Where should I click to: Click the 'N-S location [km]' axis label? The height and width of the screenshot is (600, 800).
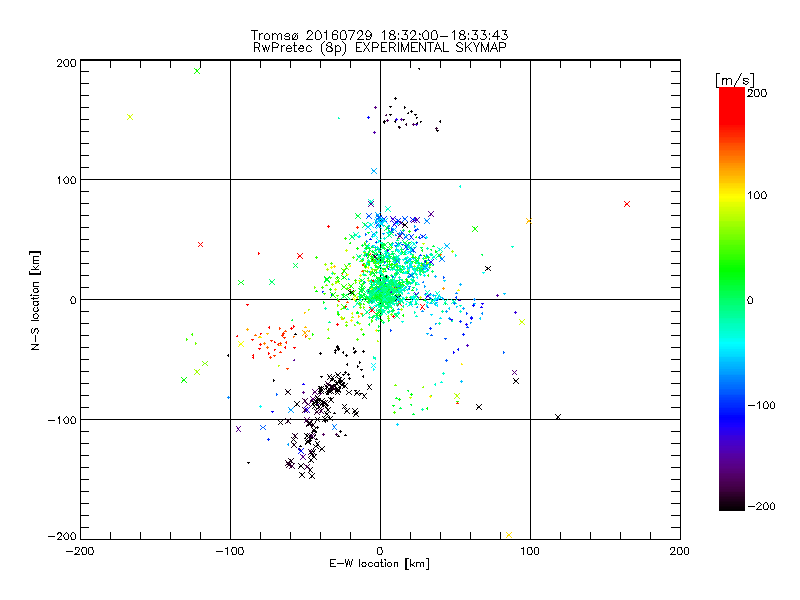pos(35,301)
